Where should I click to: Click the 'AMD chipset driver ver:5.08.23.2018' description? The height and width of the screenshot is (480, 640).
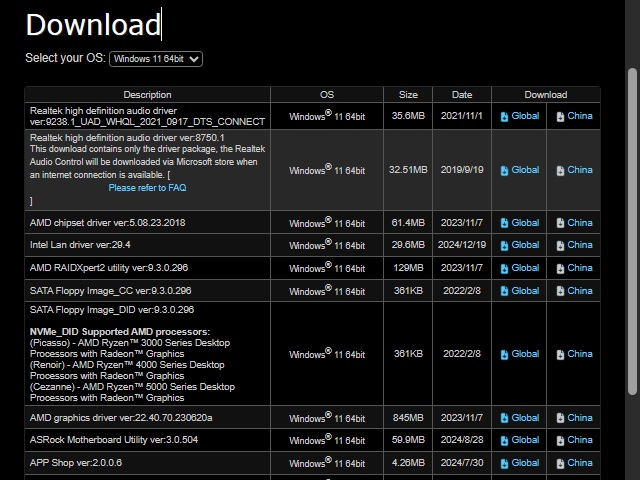pyautogui.click(x=107, y=223)
